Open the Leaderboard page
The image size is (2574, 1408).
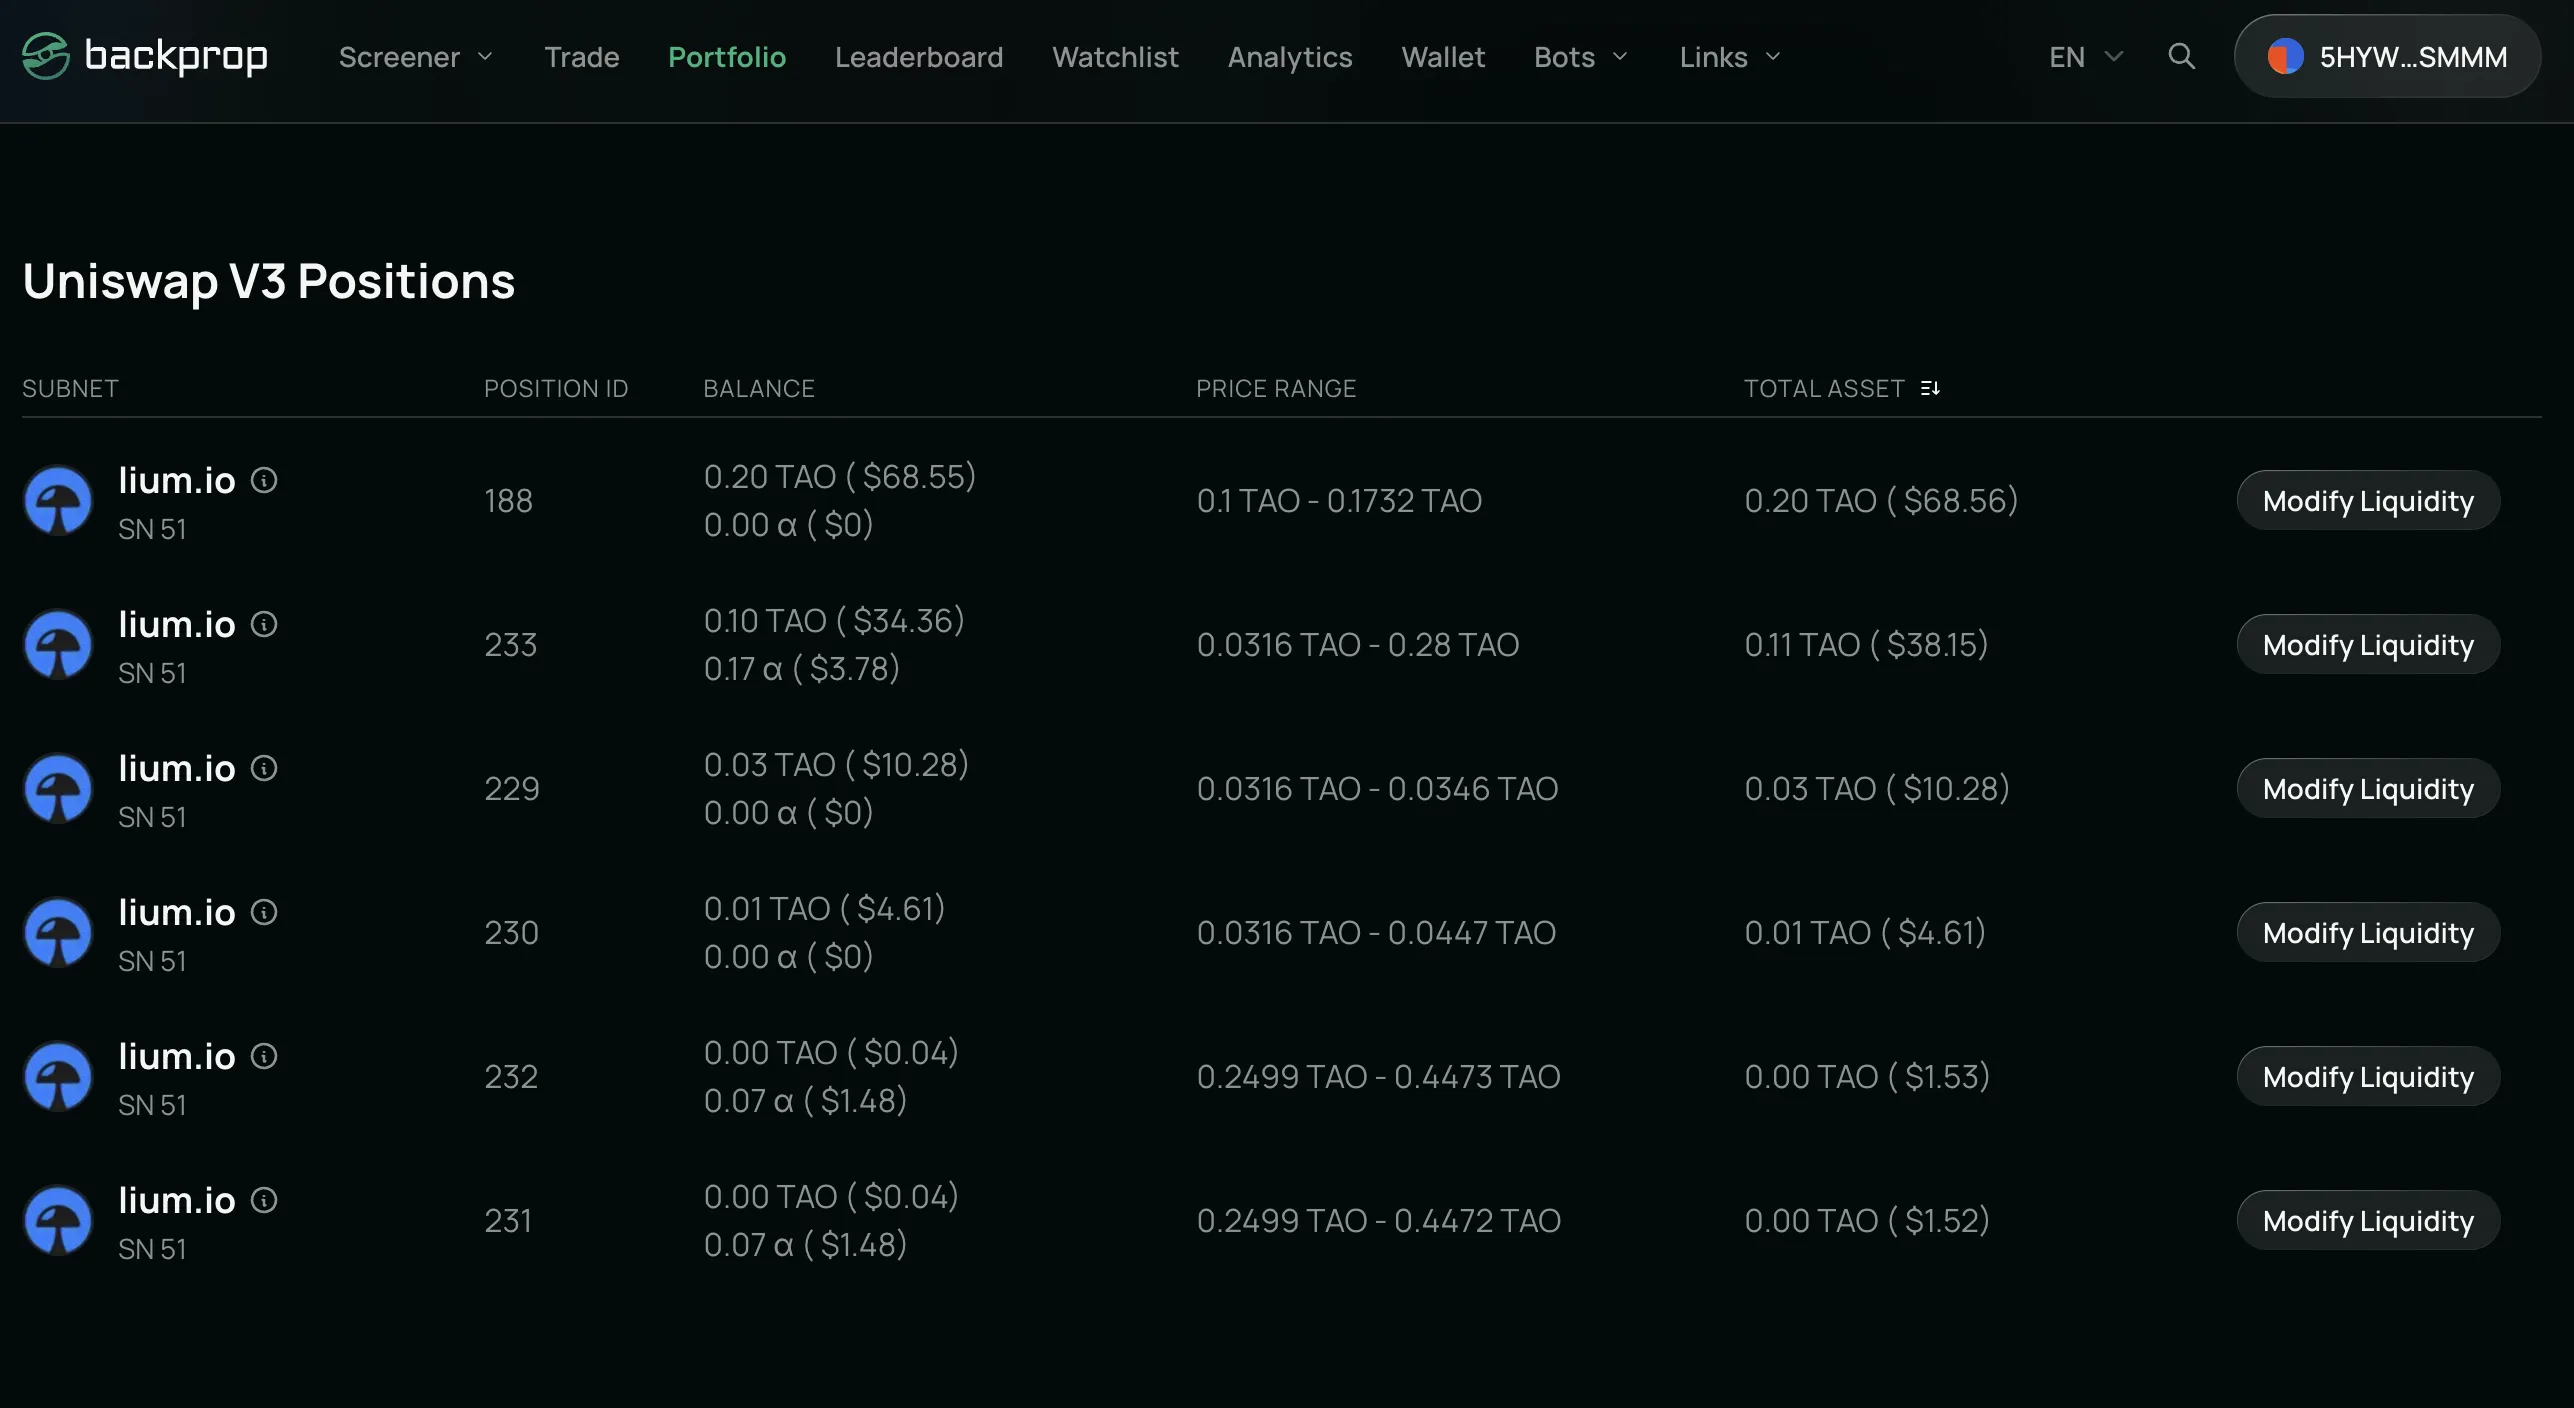pos(919,57)
